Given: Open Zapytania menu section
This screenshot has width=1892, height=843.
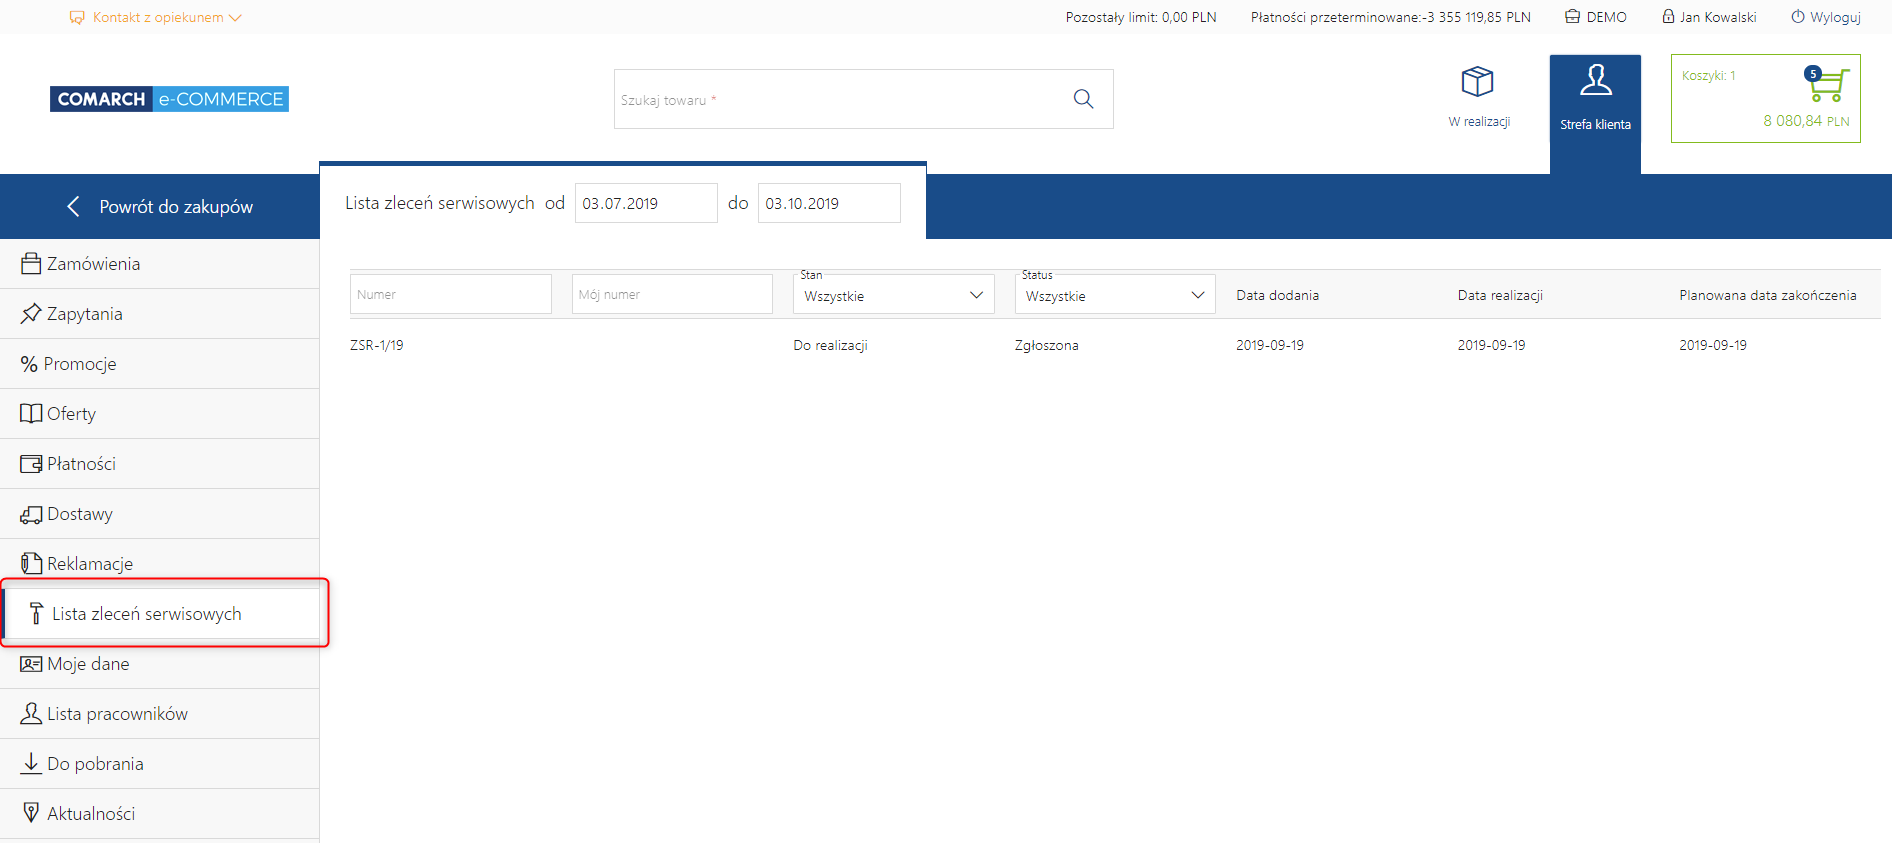Looking at the screenshot, I should 160,314.
